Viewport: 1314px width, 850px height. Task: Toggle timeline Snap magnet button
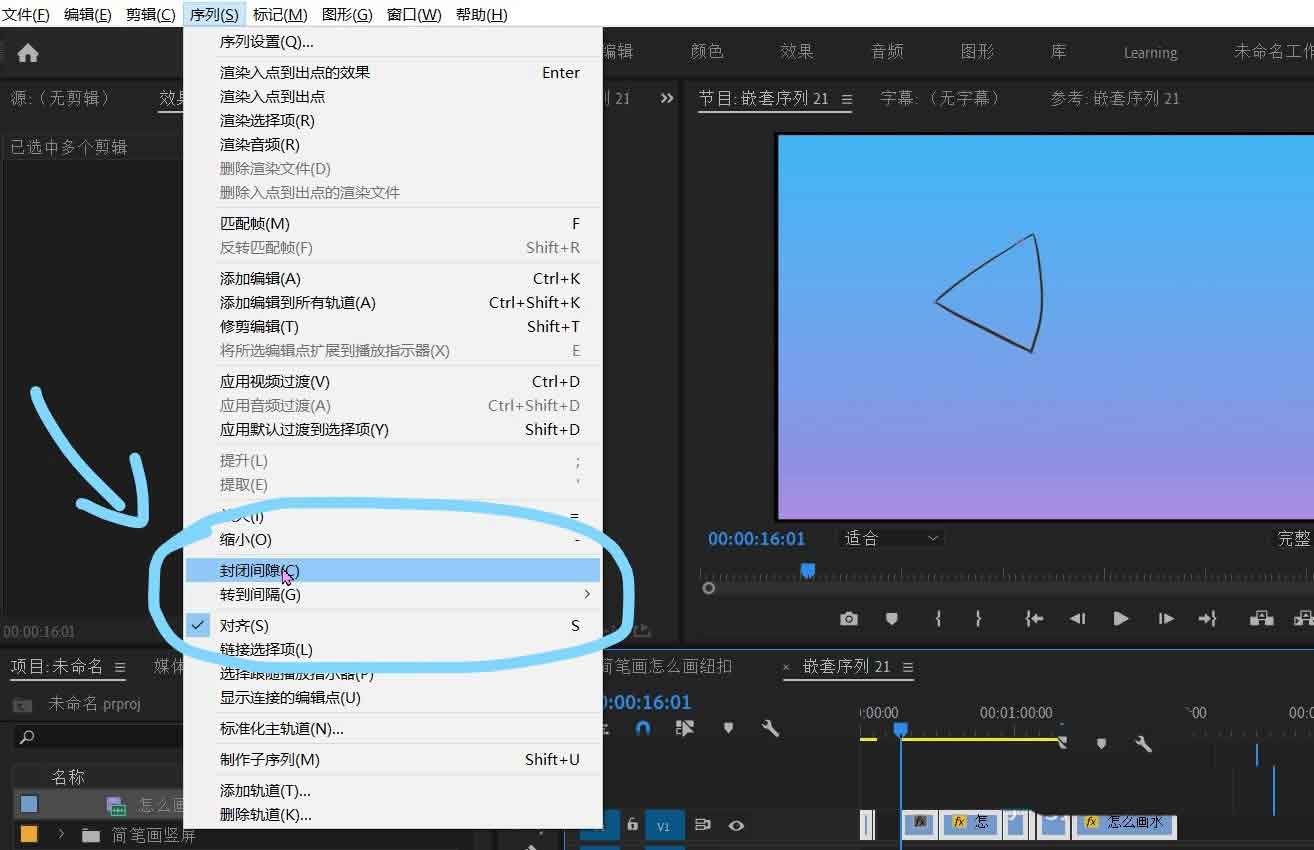[643, 728]
